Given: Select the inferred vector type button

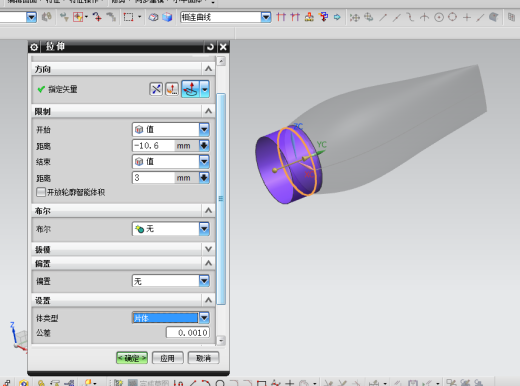Looking at the screenshot, I should coord(190,89).
